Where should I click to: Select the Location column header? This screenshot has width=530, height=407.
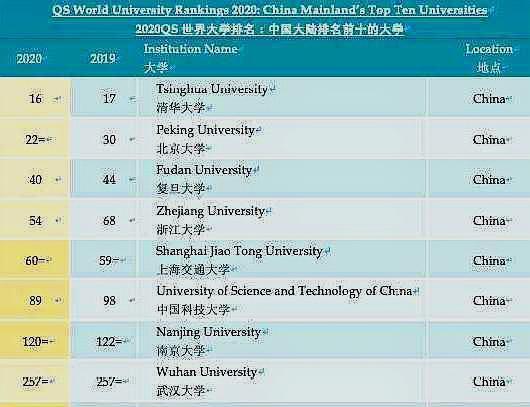pyautogui.click(x=489, y=49)
